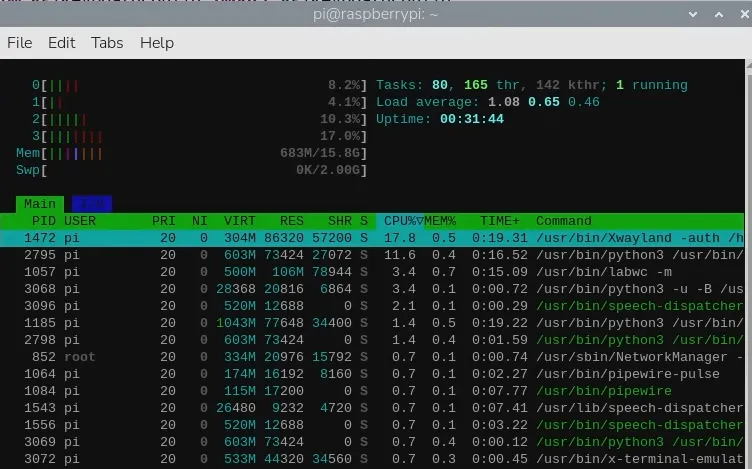Sort by the TIME+ column header
This screenshot has height=469, width=752.
click(x=500, y=221)
